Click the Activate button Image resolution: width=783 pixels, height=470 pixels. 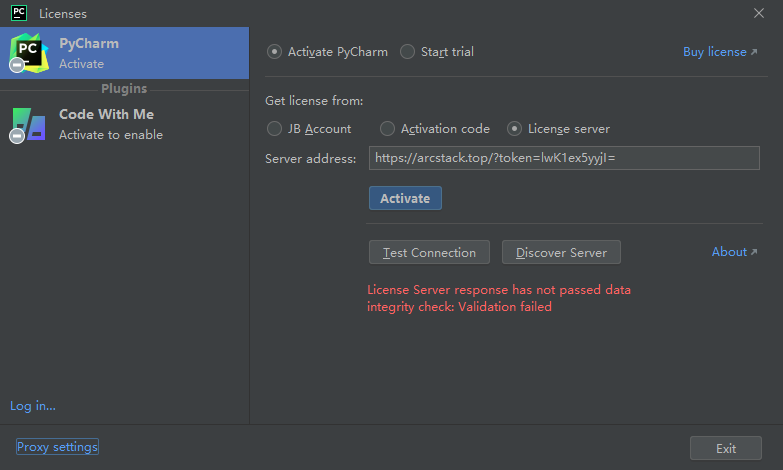[405, 198]
